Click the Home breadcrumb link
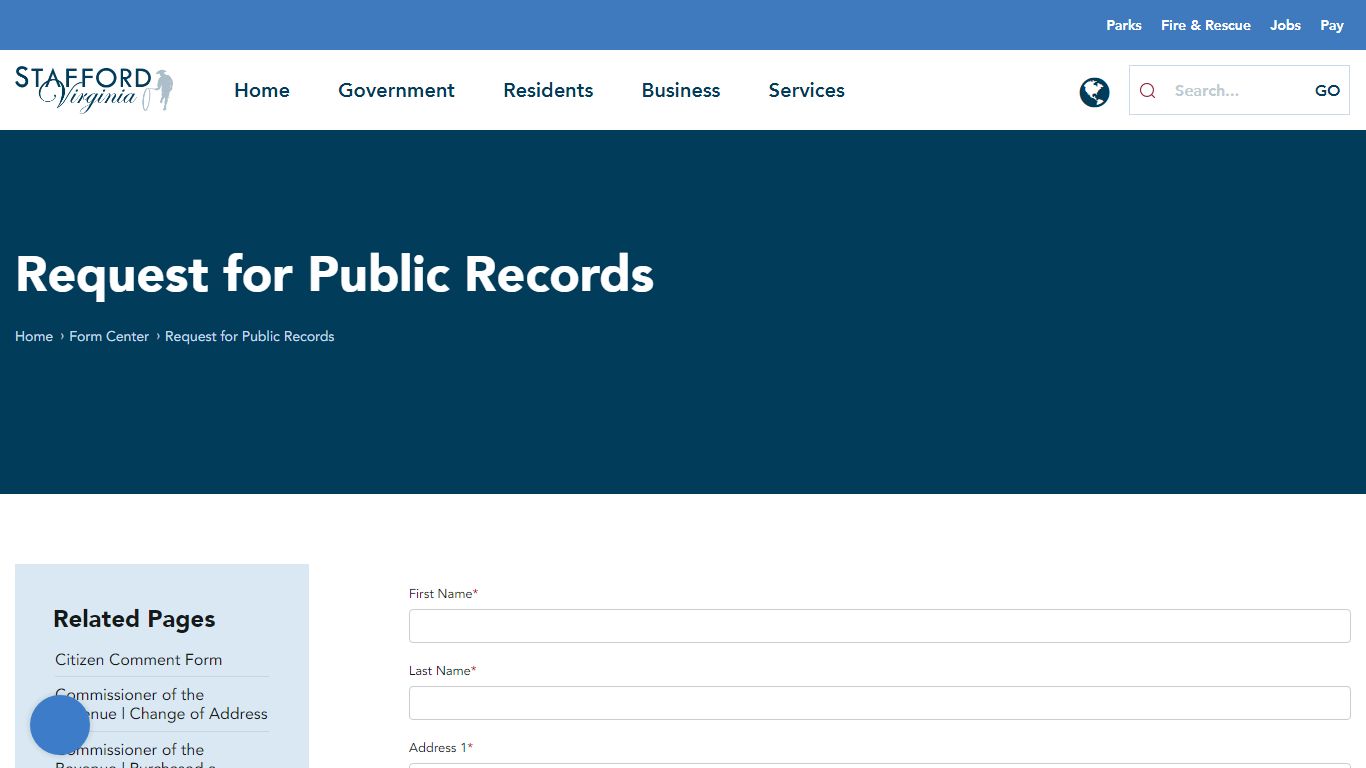This screenshot has width=1366, height=768. (34, 336)
